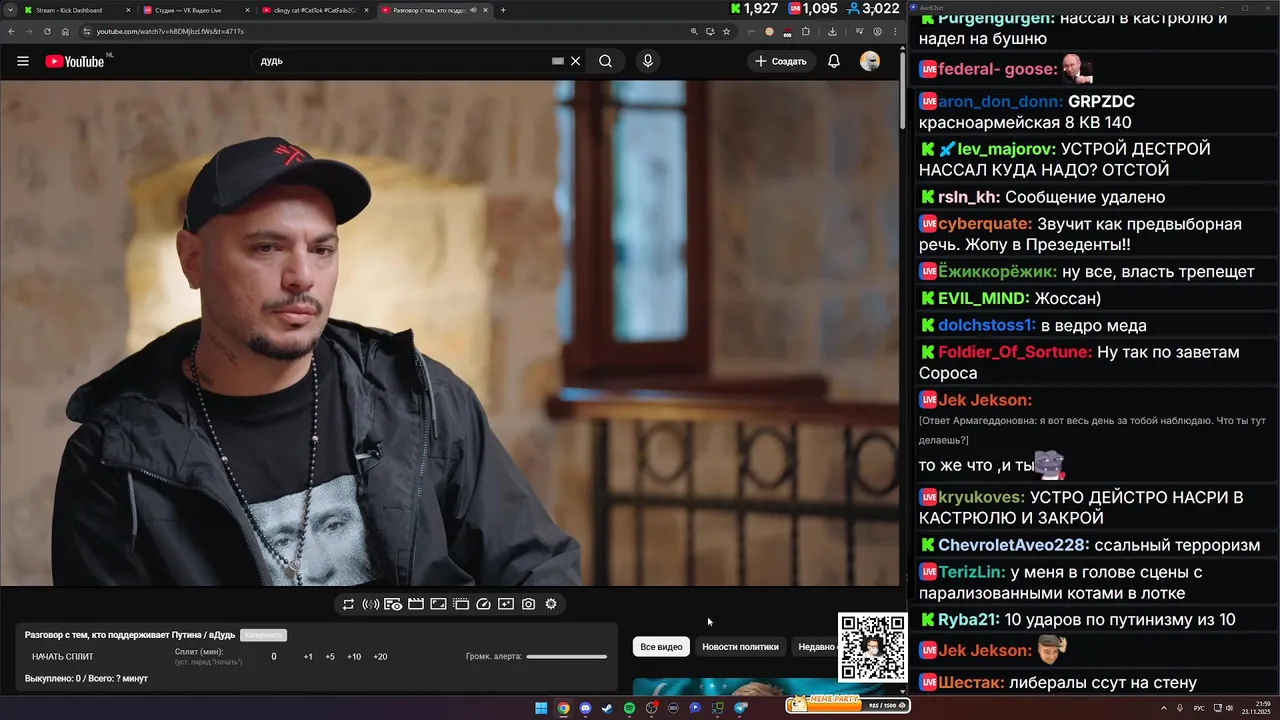
Task: Take a screenshot with the camera icon
Action: [x=528, y=604]
